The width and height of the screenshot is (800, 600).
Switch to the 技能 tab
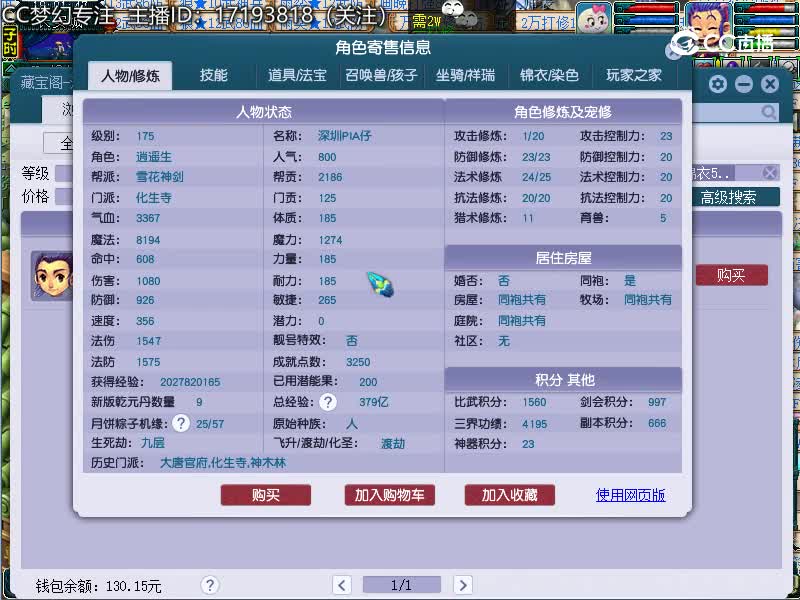213,76
